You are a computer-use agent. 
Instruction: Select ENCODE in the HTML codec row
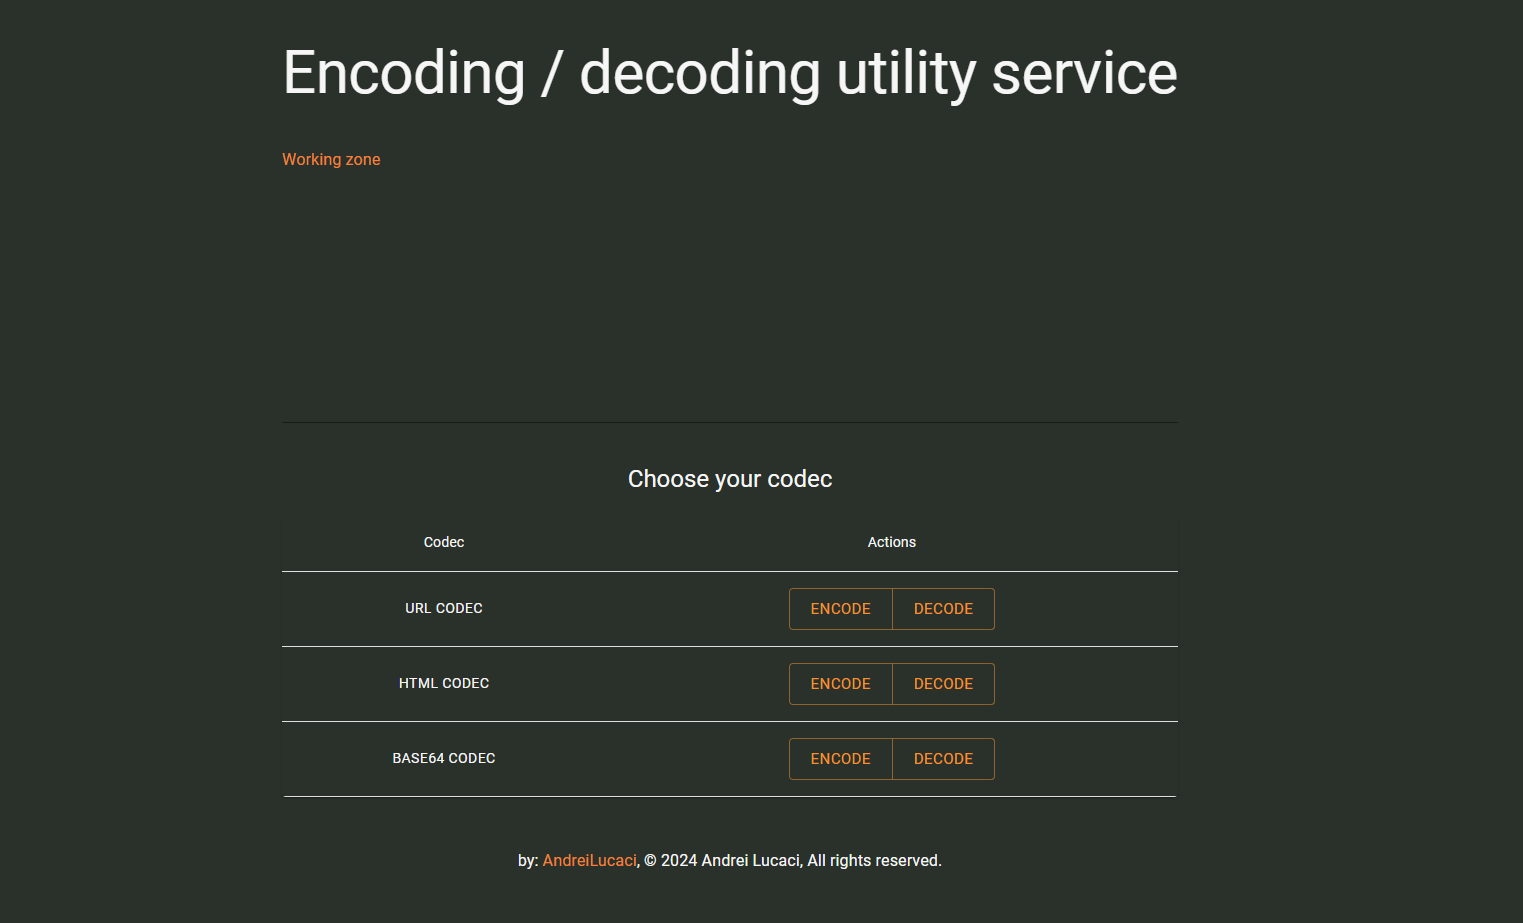(x=840, y=684)
